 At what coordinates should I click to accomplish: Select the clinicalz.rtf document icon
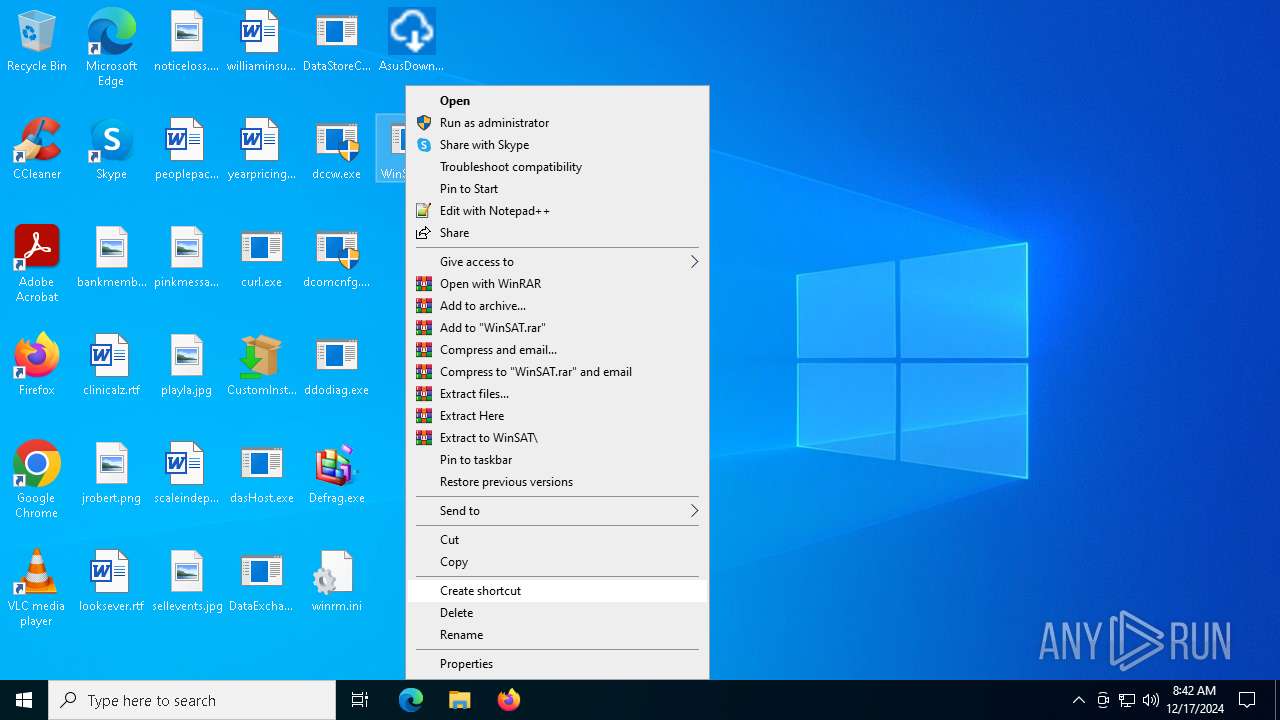(111, 366)
